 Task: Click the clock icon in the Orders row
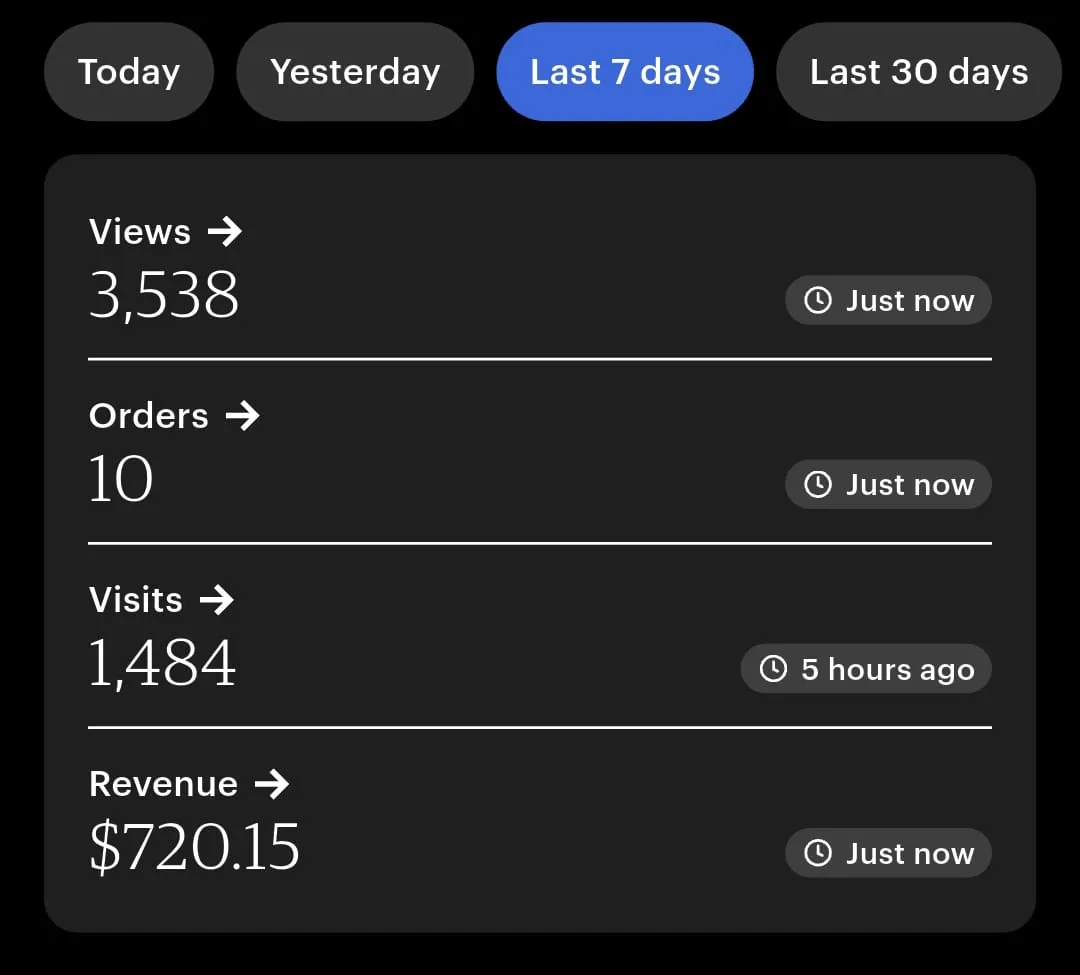(x=818, y=484)
